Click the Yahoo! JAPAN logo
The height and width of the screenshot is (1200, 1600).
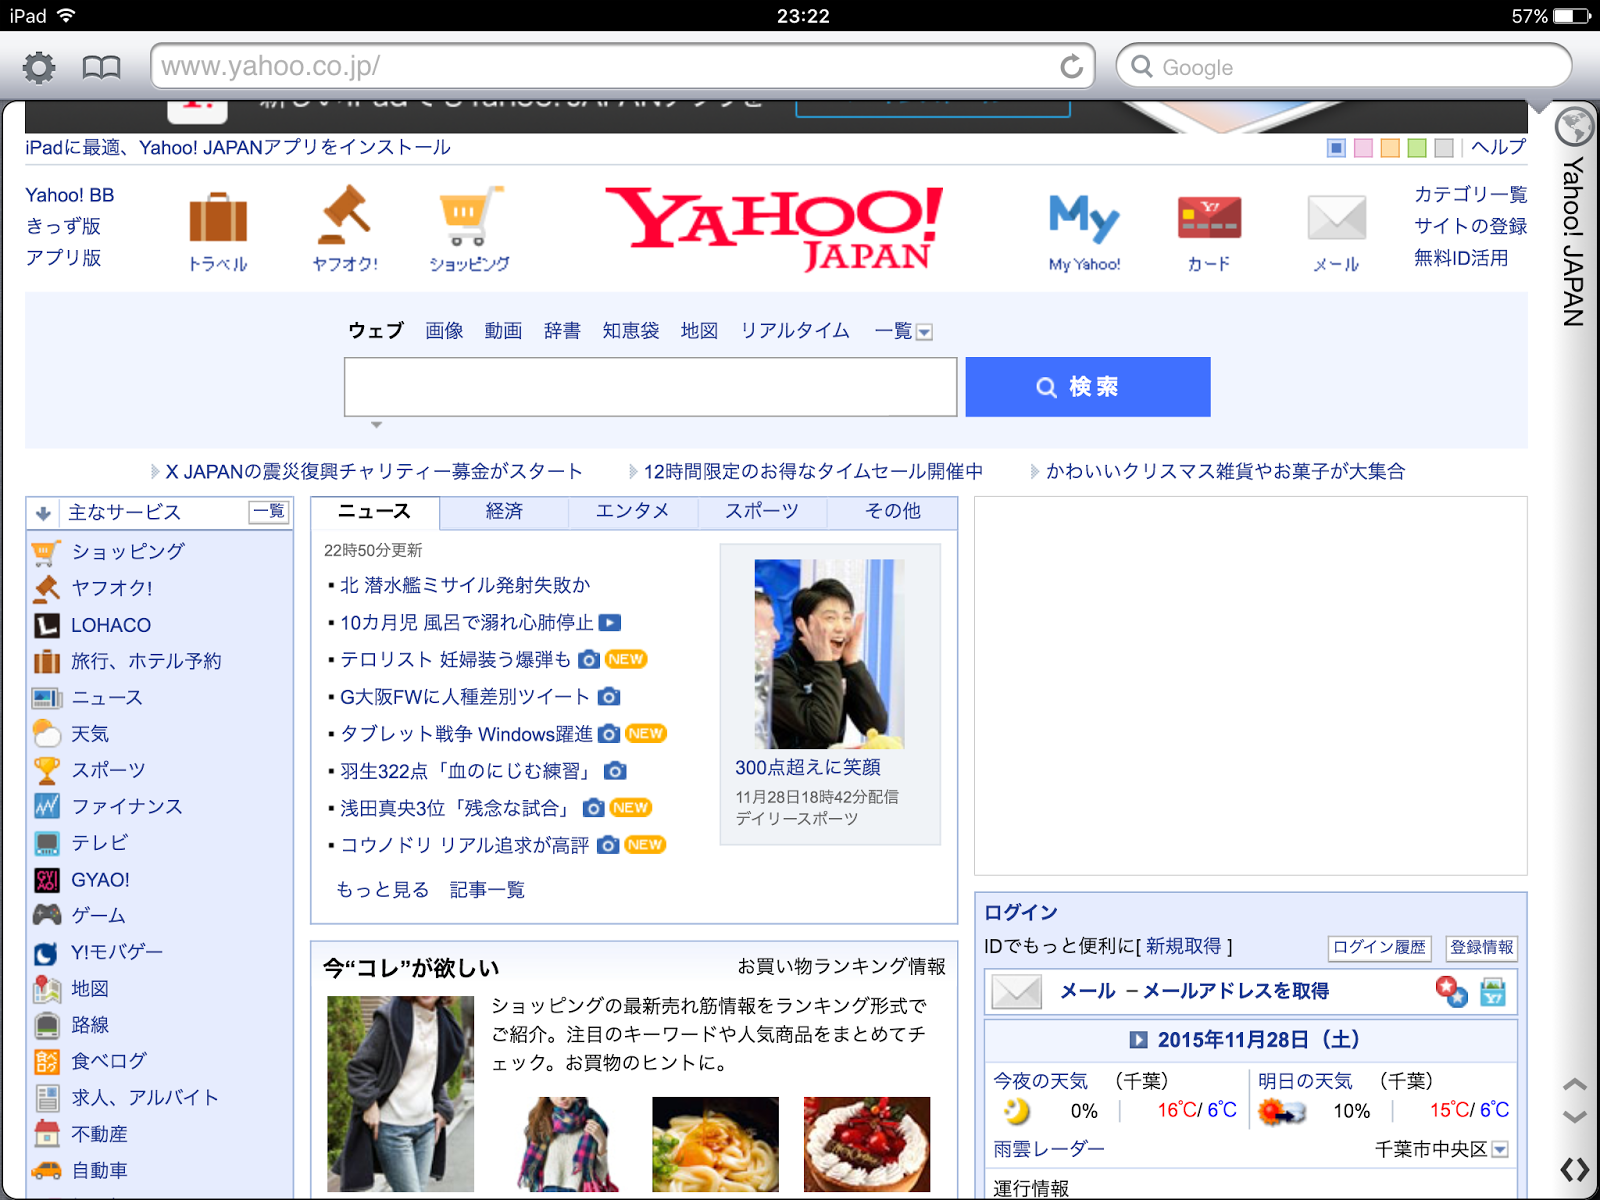click(x=776, y=228)
